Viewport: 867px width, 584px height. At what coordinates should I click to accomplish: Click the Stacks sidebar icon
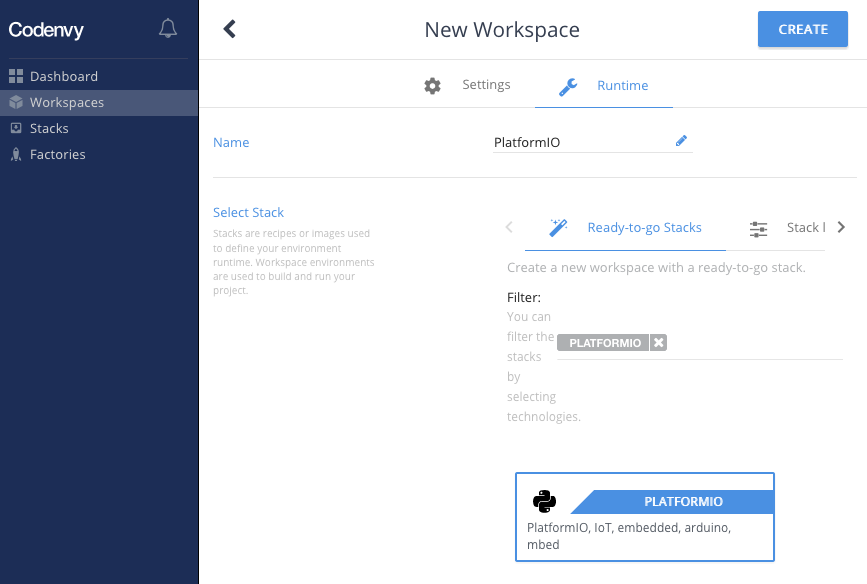pos(16,128)
